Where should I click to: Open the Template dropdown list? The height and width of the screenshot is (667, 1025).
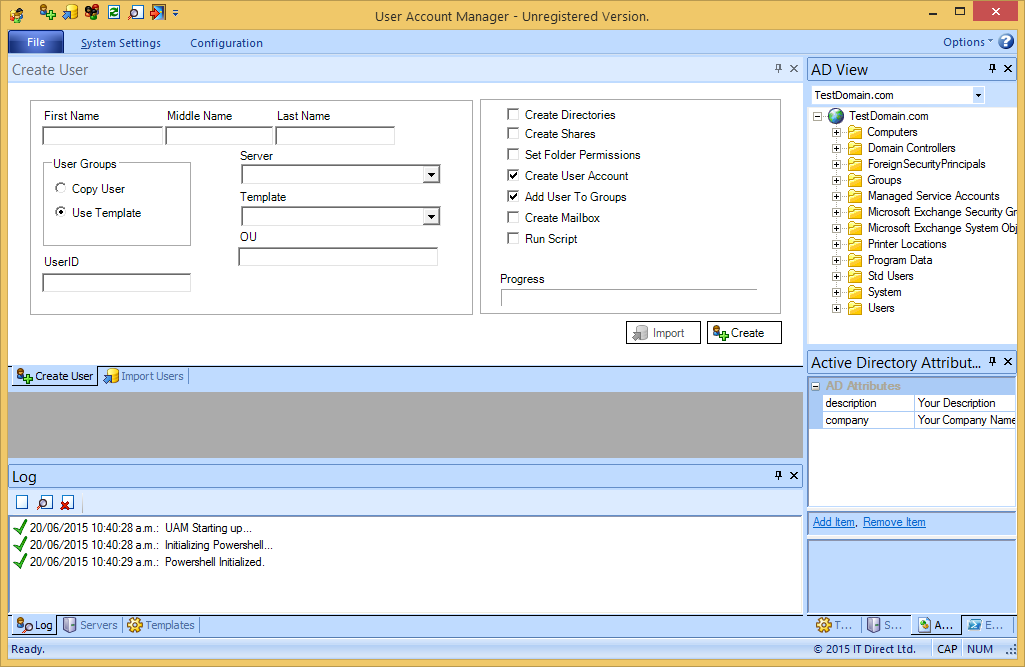click(x=430, y=216)
